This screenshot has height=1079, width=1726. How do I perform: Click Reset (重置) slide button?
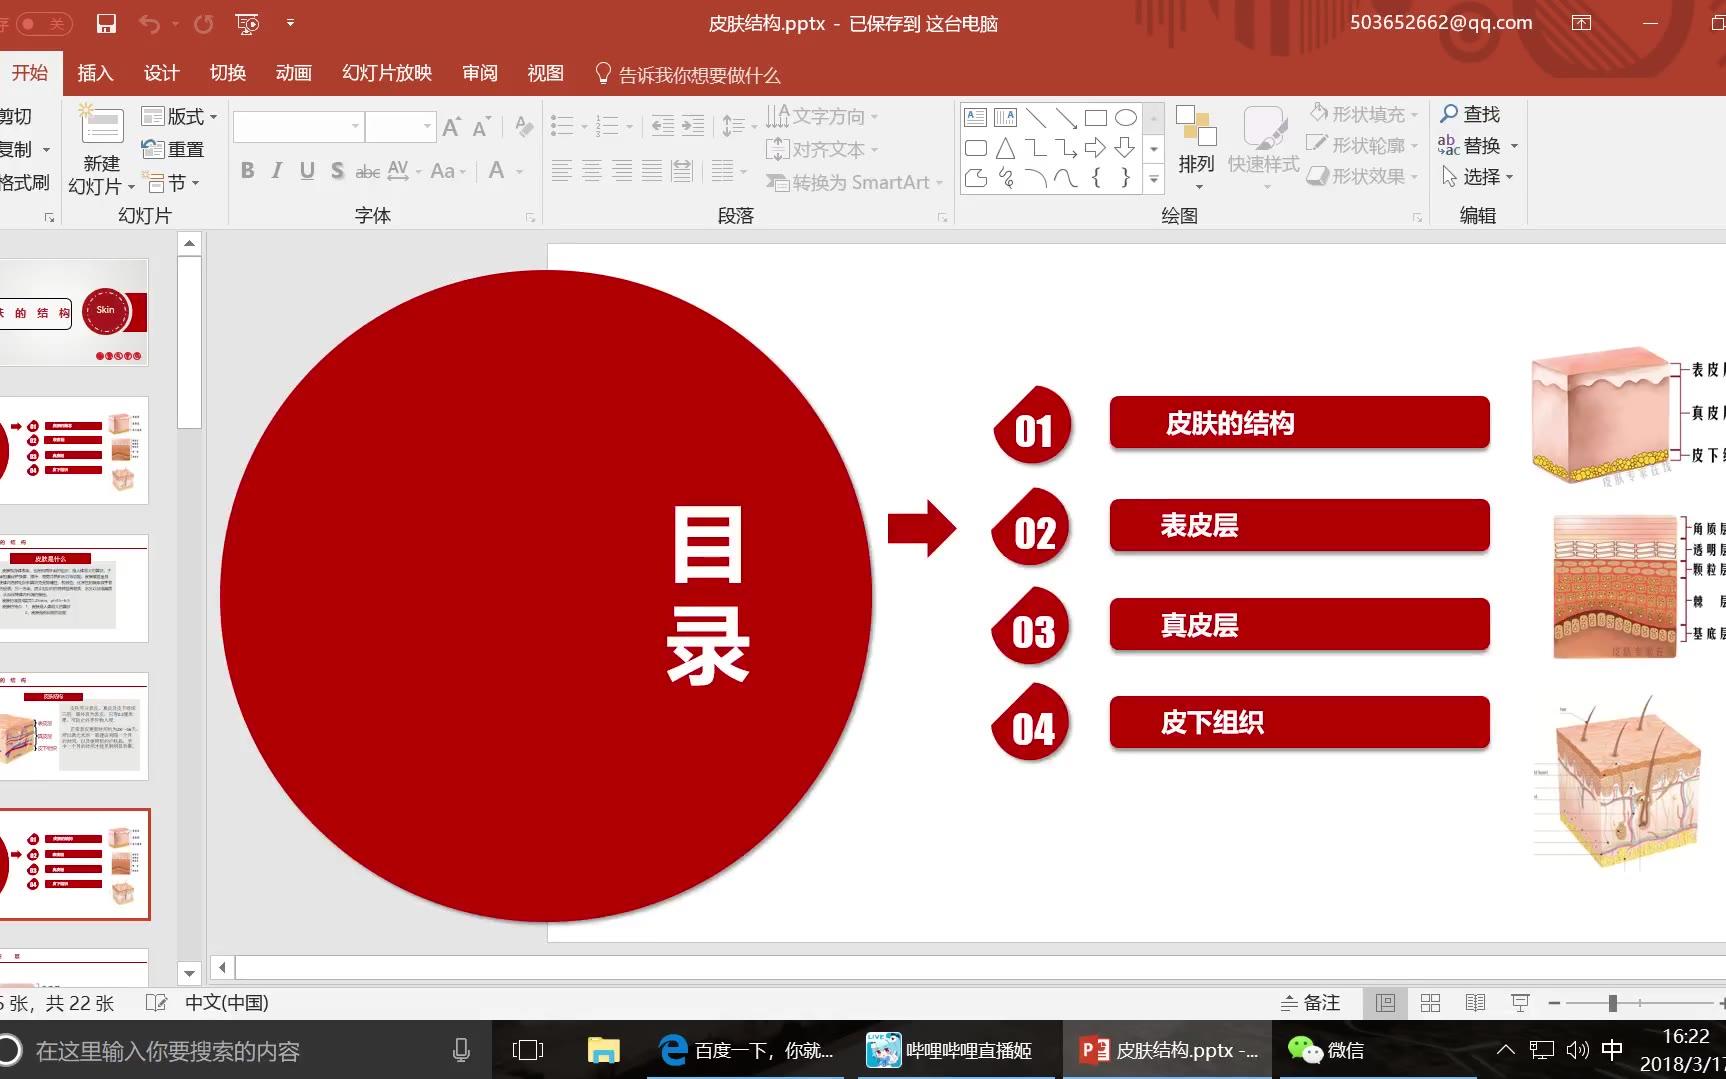[x=173, y=149]
